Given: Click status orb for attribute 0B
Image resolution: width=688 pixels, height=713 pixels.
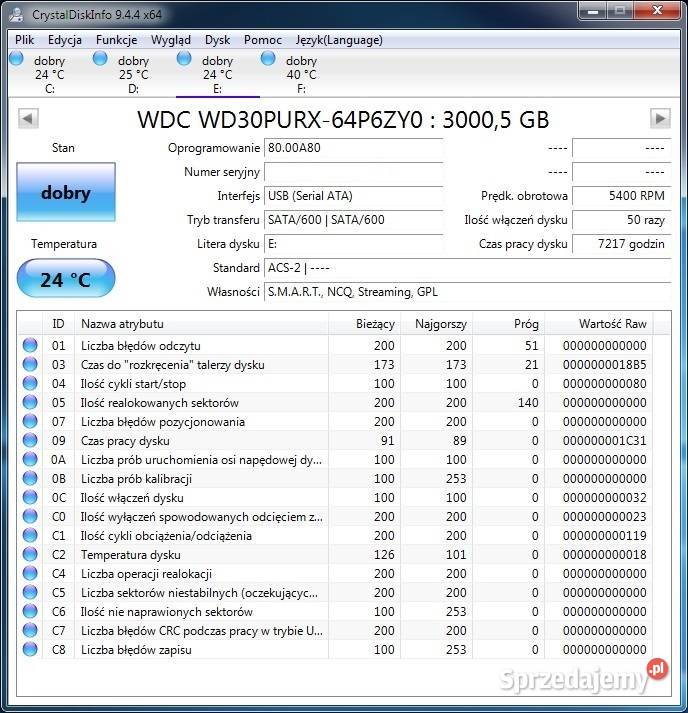Looking at the screenshot, I should click(x=30, y=479).
